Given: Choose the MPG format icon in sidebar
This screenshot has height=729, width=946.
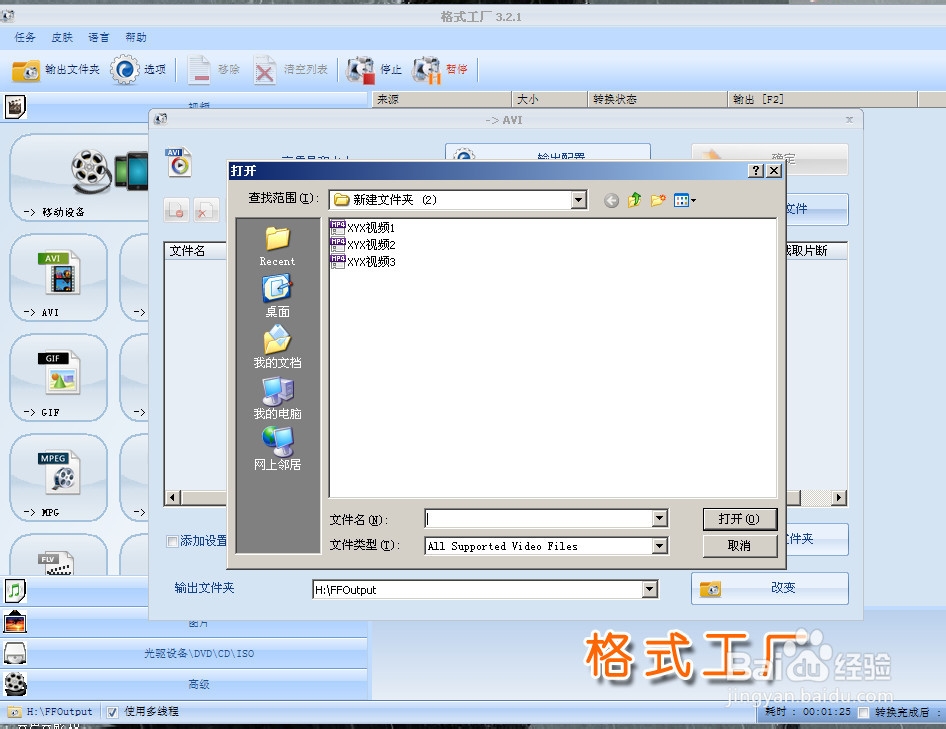Looking at the screenshot, I should click(59, 473).
